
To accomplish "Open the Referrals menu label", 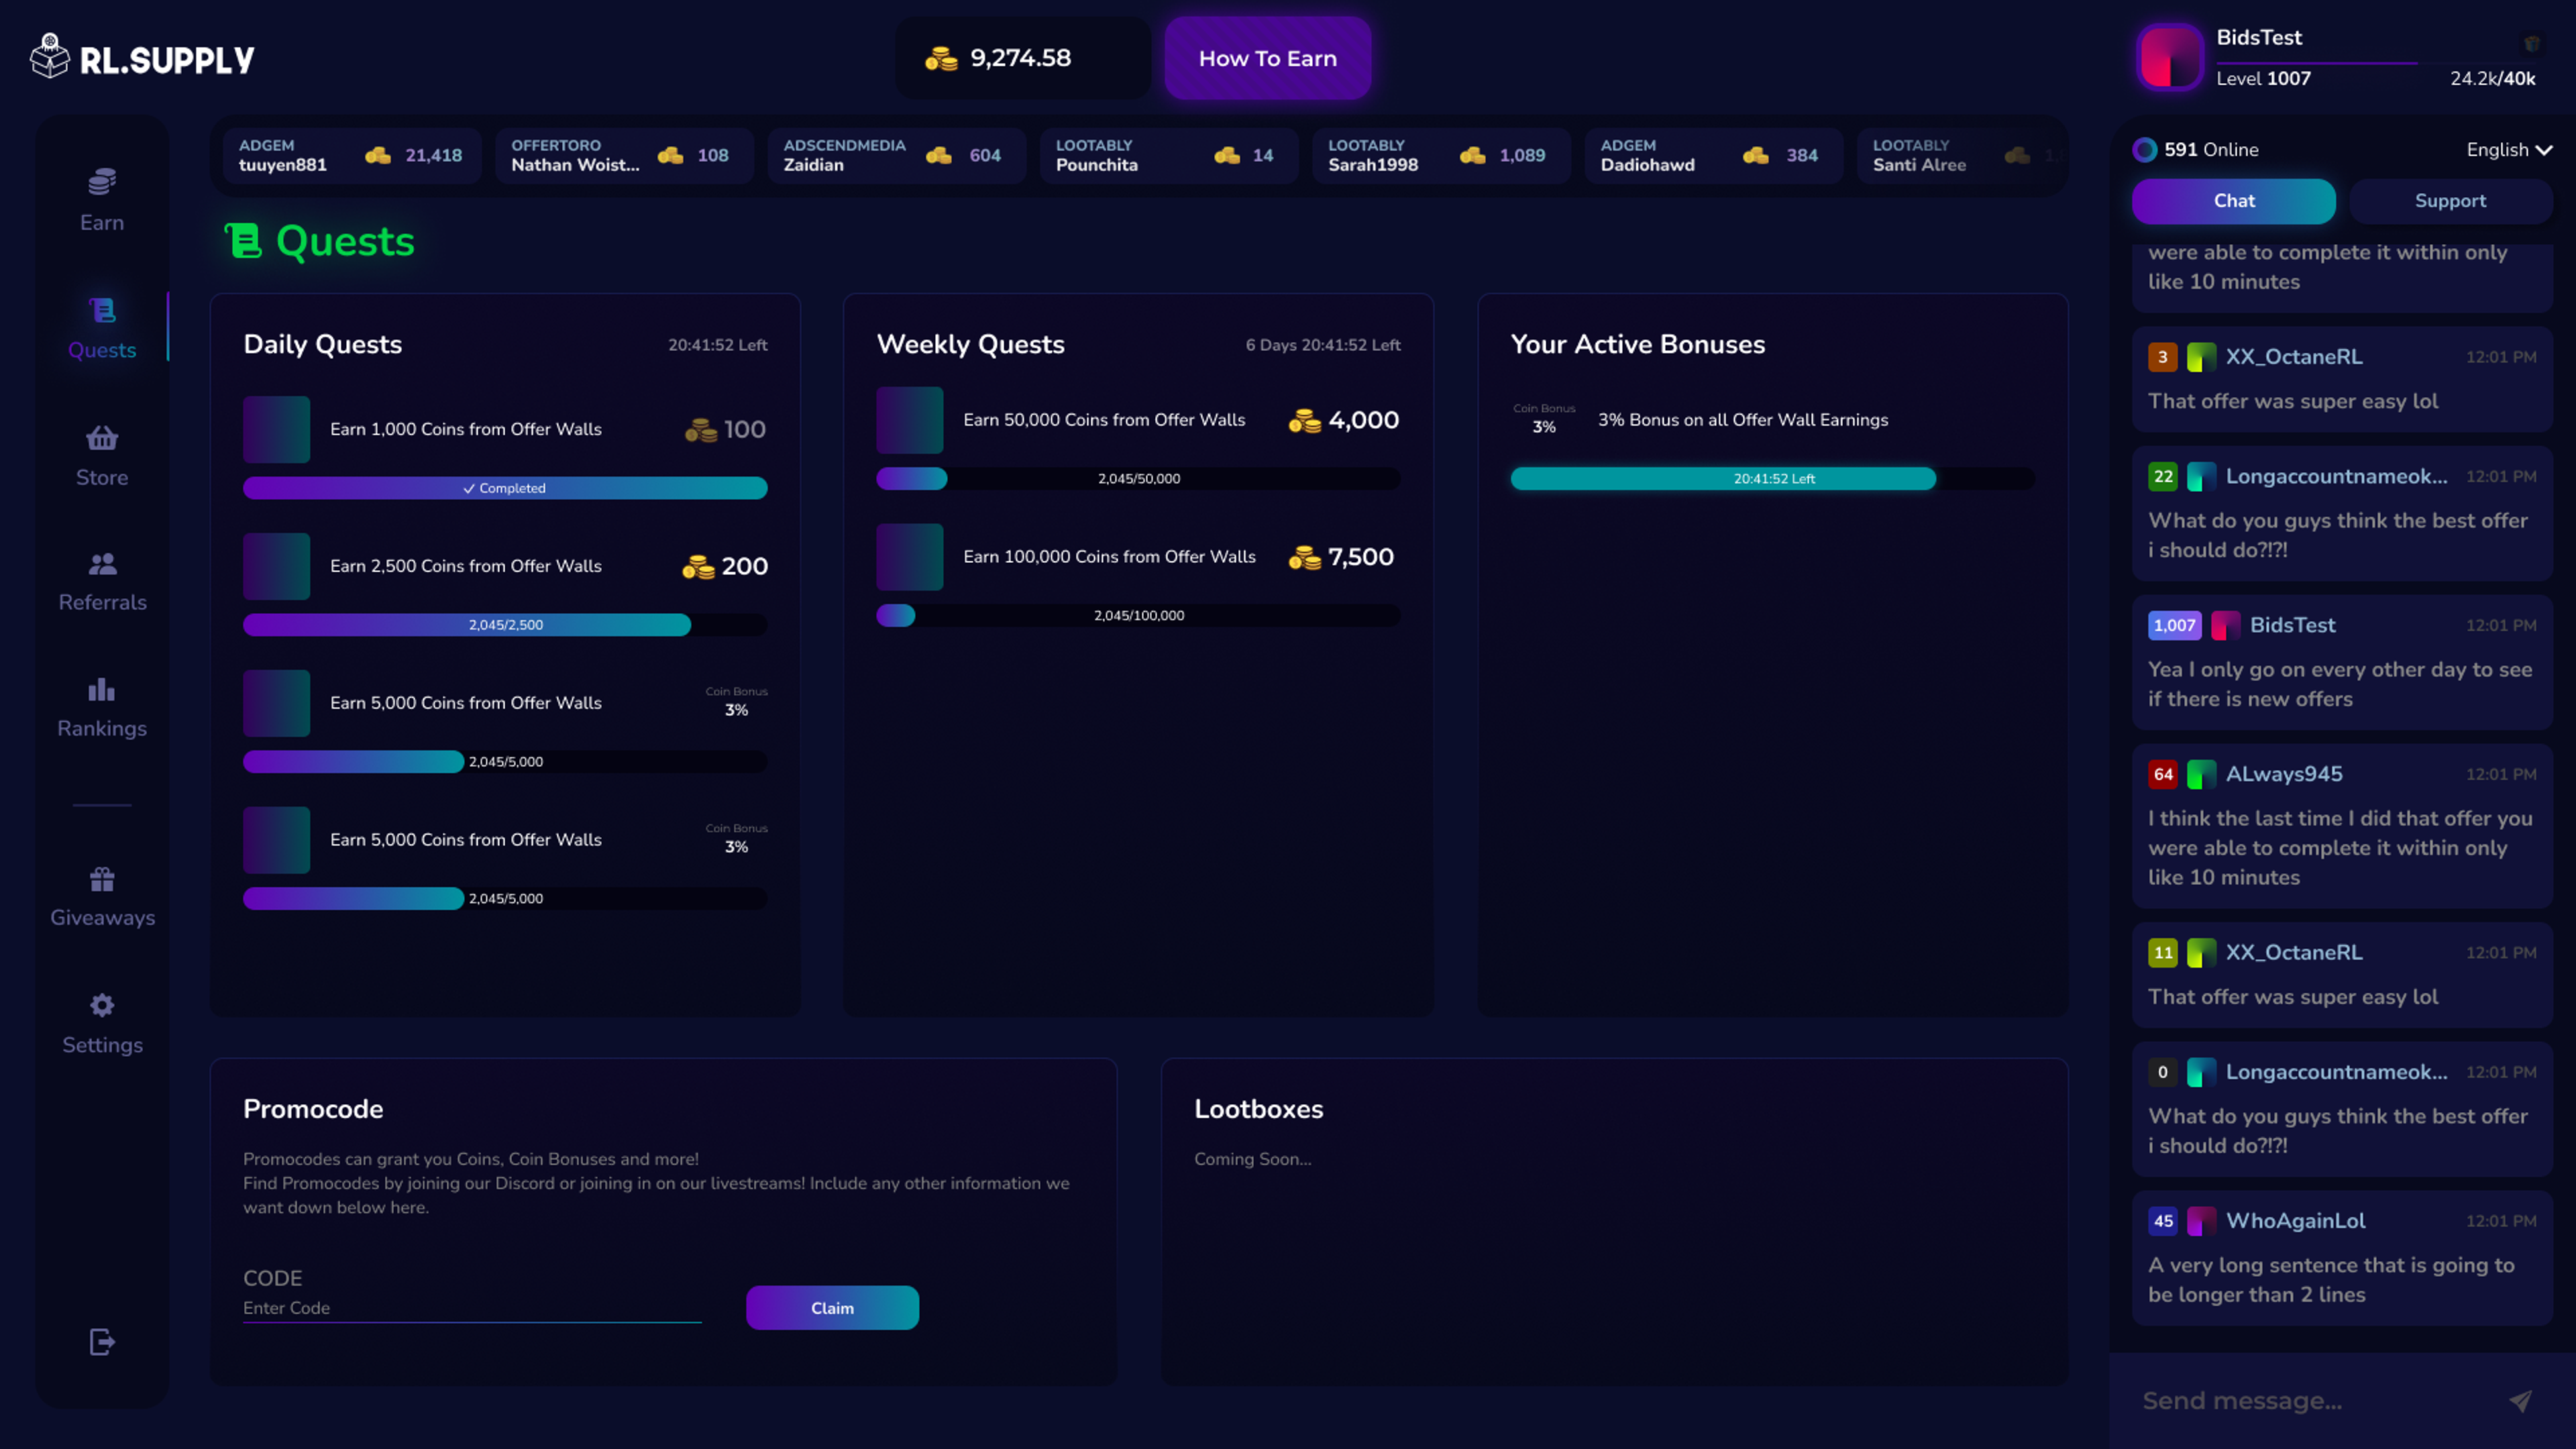I will tap(102, 603).
